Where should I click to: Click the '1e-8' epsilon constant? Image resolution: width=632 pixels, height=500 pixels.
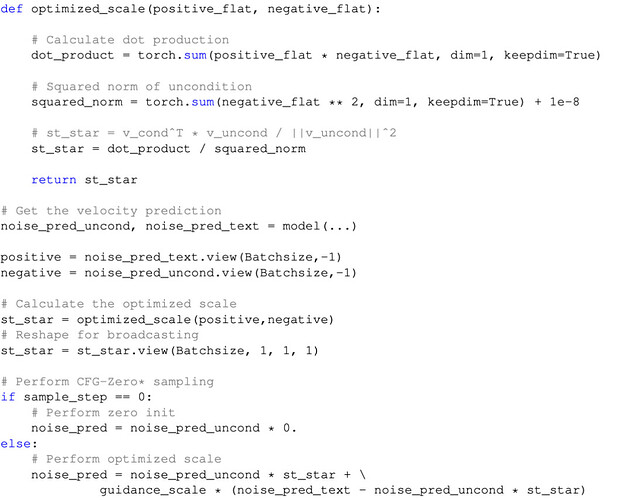click(564, 102)
